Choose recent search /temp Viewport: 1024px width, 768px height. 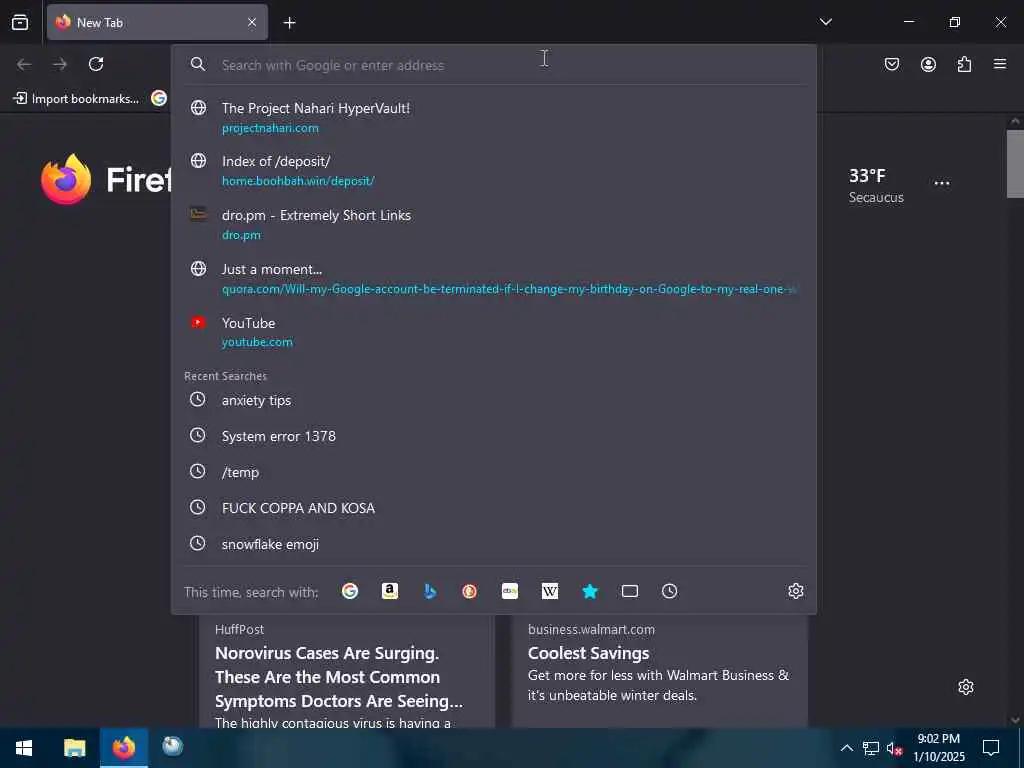click(x=494, y=472)
